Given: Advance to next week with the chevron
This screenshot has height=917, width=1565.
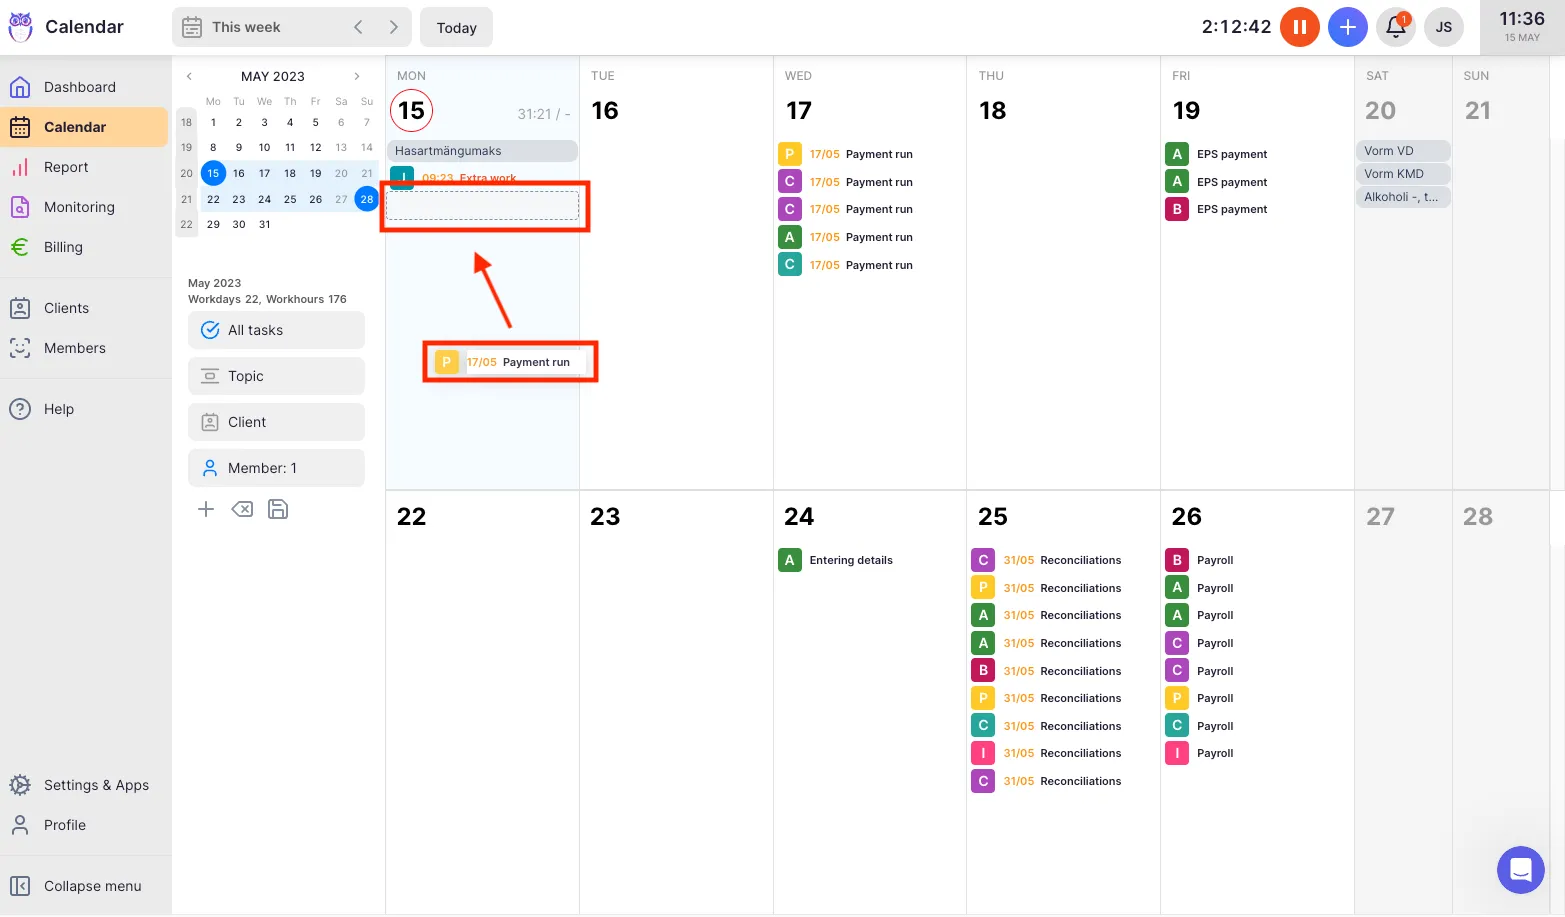Looking at the screenshot, I should coord(394,27).
